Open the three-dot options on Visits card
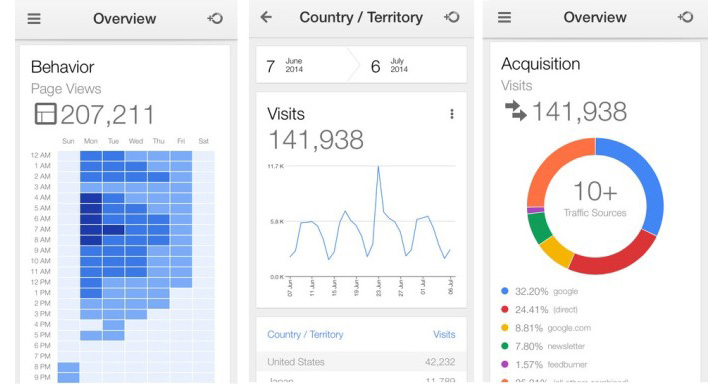The image size is (724, 385). pyautogui.click(x=452, y=114)
